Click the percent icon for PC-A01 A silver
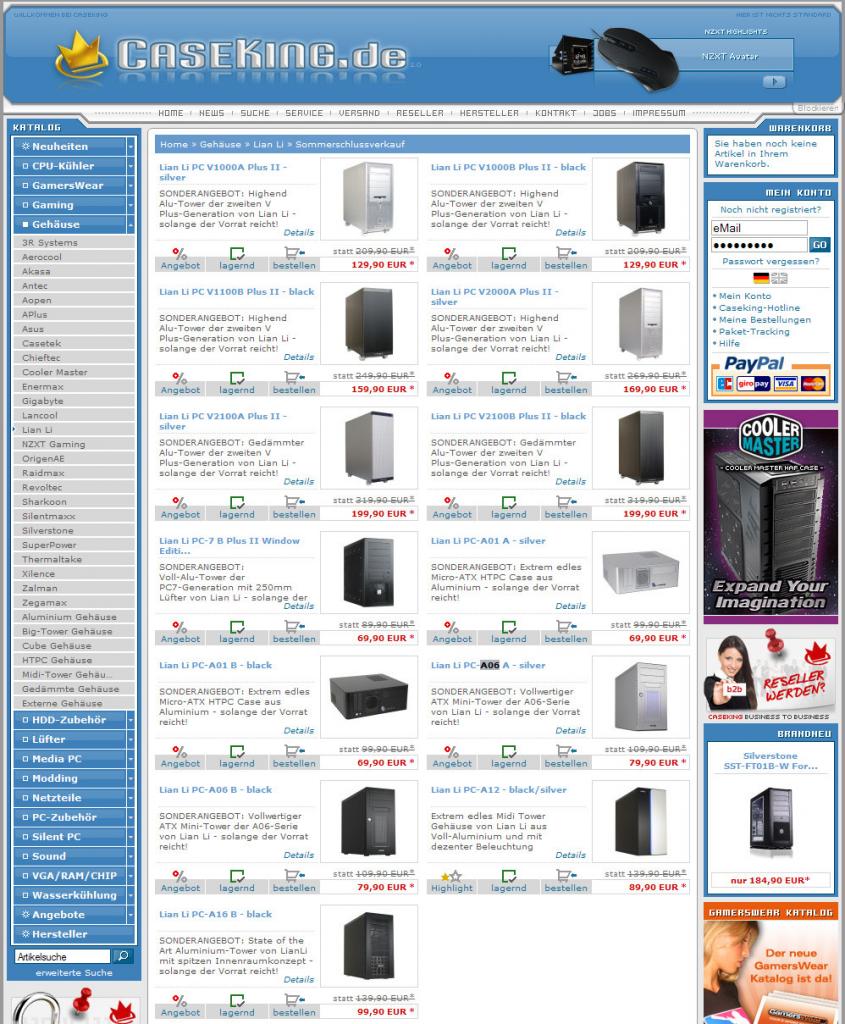Screen dimensions: 845x1024 (x=451, y=626)
